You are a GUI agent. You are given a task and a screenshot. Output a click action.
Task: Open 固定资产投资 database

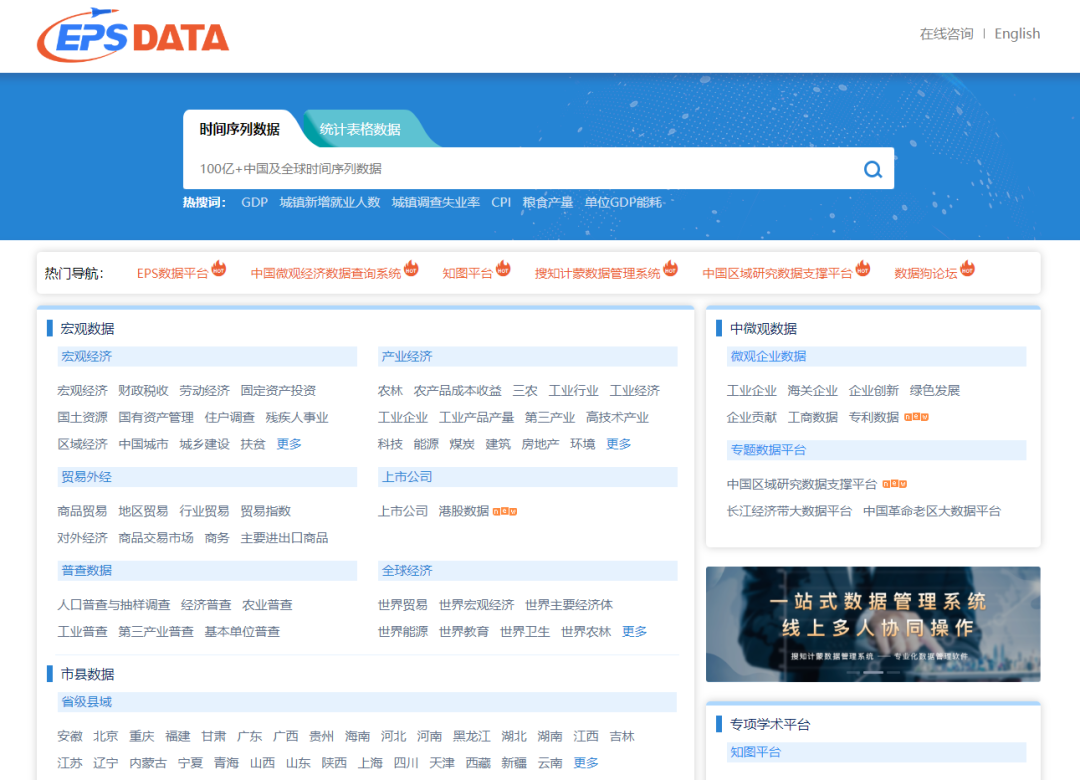(x=278, y=391)
